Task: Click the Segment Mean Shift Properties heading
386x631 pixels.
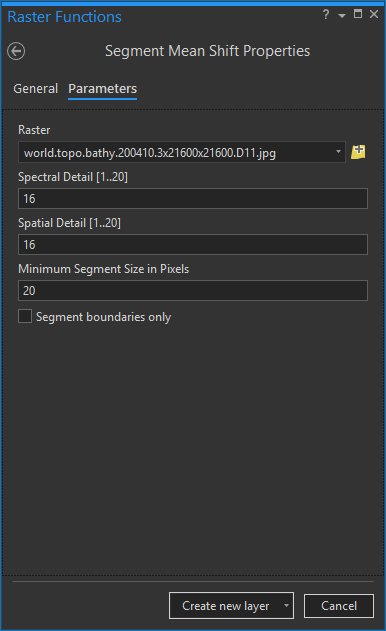Action: (x=207, y=51)
